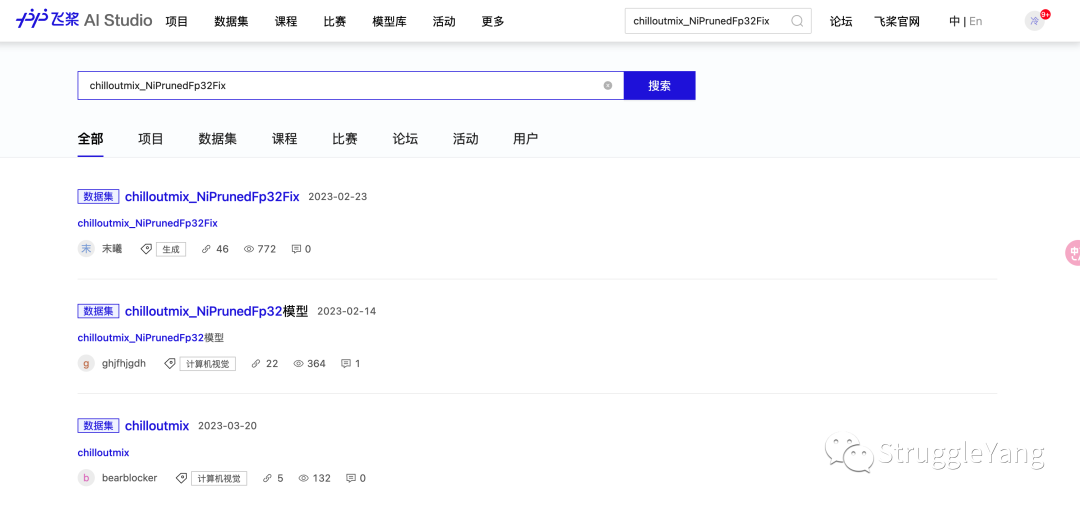Click comment icon in 末曦 result row
Image resolution: width=1080 pixels, height=505 pixels.
296,249
